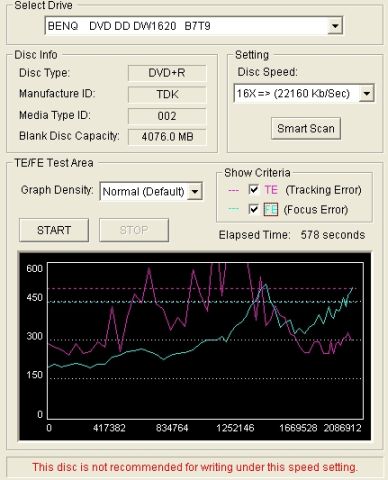Click the disabled STOP button
Viewport: 388px width, 480px height.
(134, 230)
